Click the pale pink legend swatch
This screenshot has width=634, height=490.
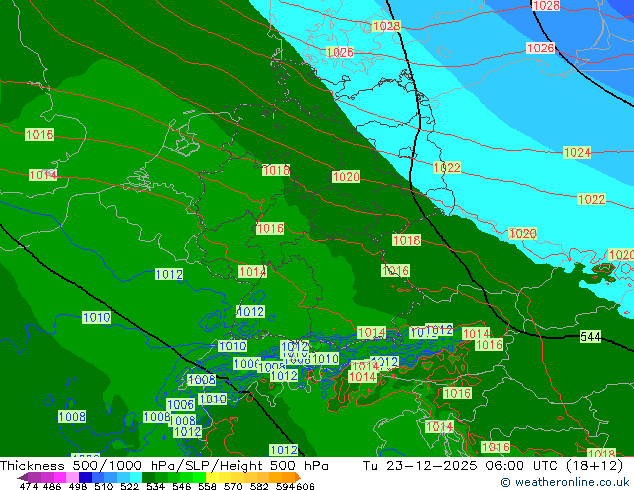[72, 477]
